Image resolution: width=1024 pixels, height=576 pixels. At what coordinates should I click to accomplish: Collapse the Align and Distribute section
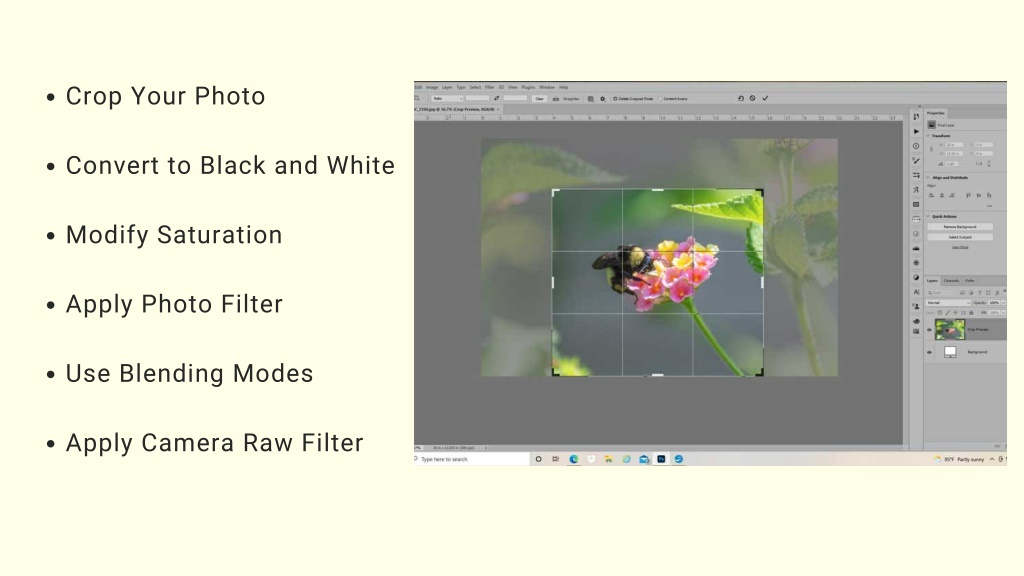928,178
